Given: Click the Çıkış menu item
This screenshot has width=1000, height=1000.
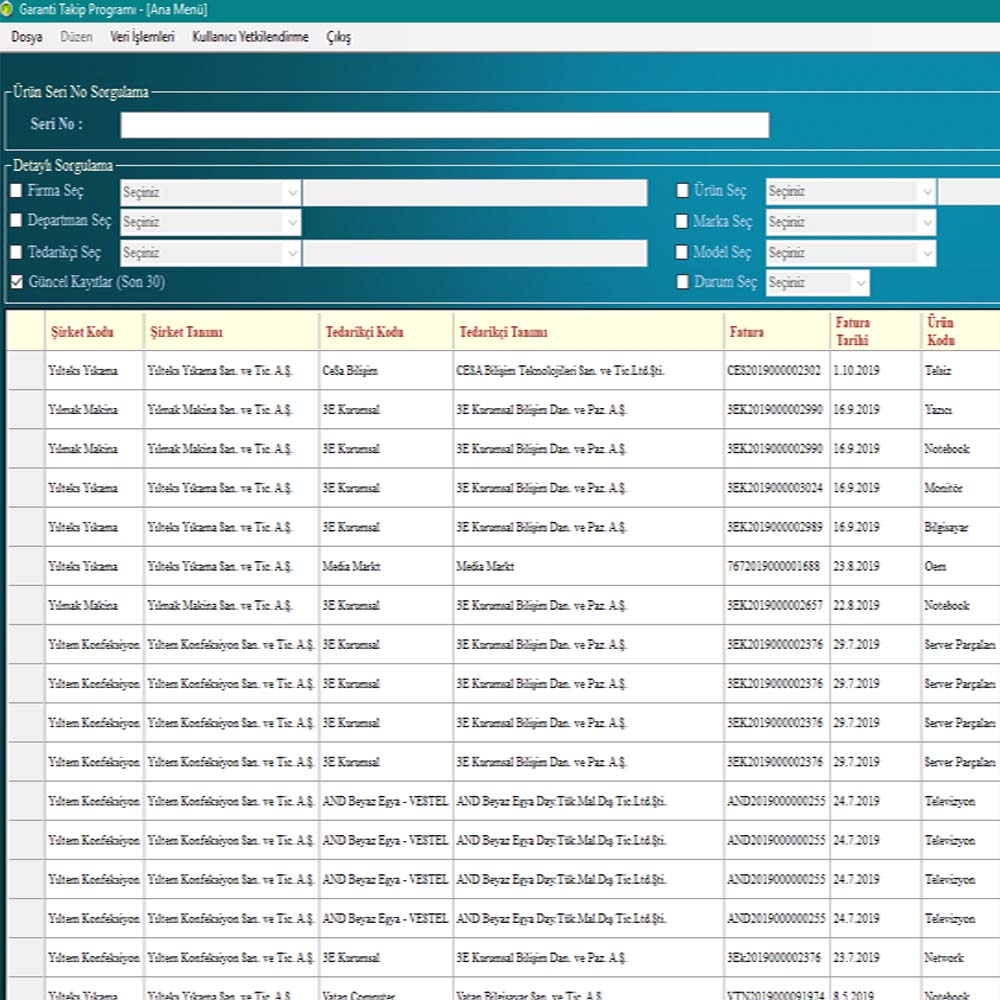Looking at the screenshot, I should (x=338, y=37).
